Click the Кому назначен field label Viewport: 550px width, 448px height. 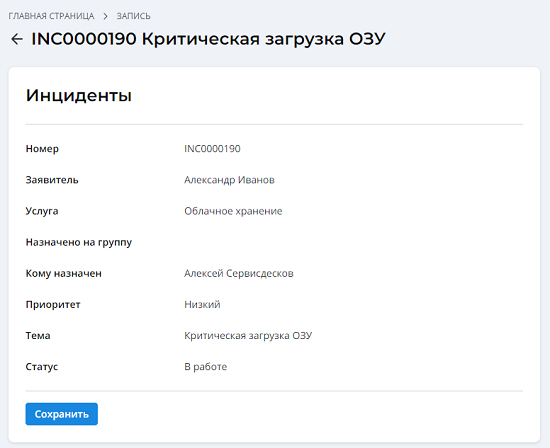63,273
